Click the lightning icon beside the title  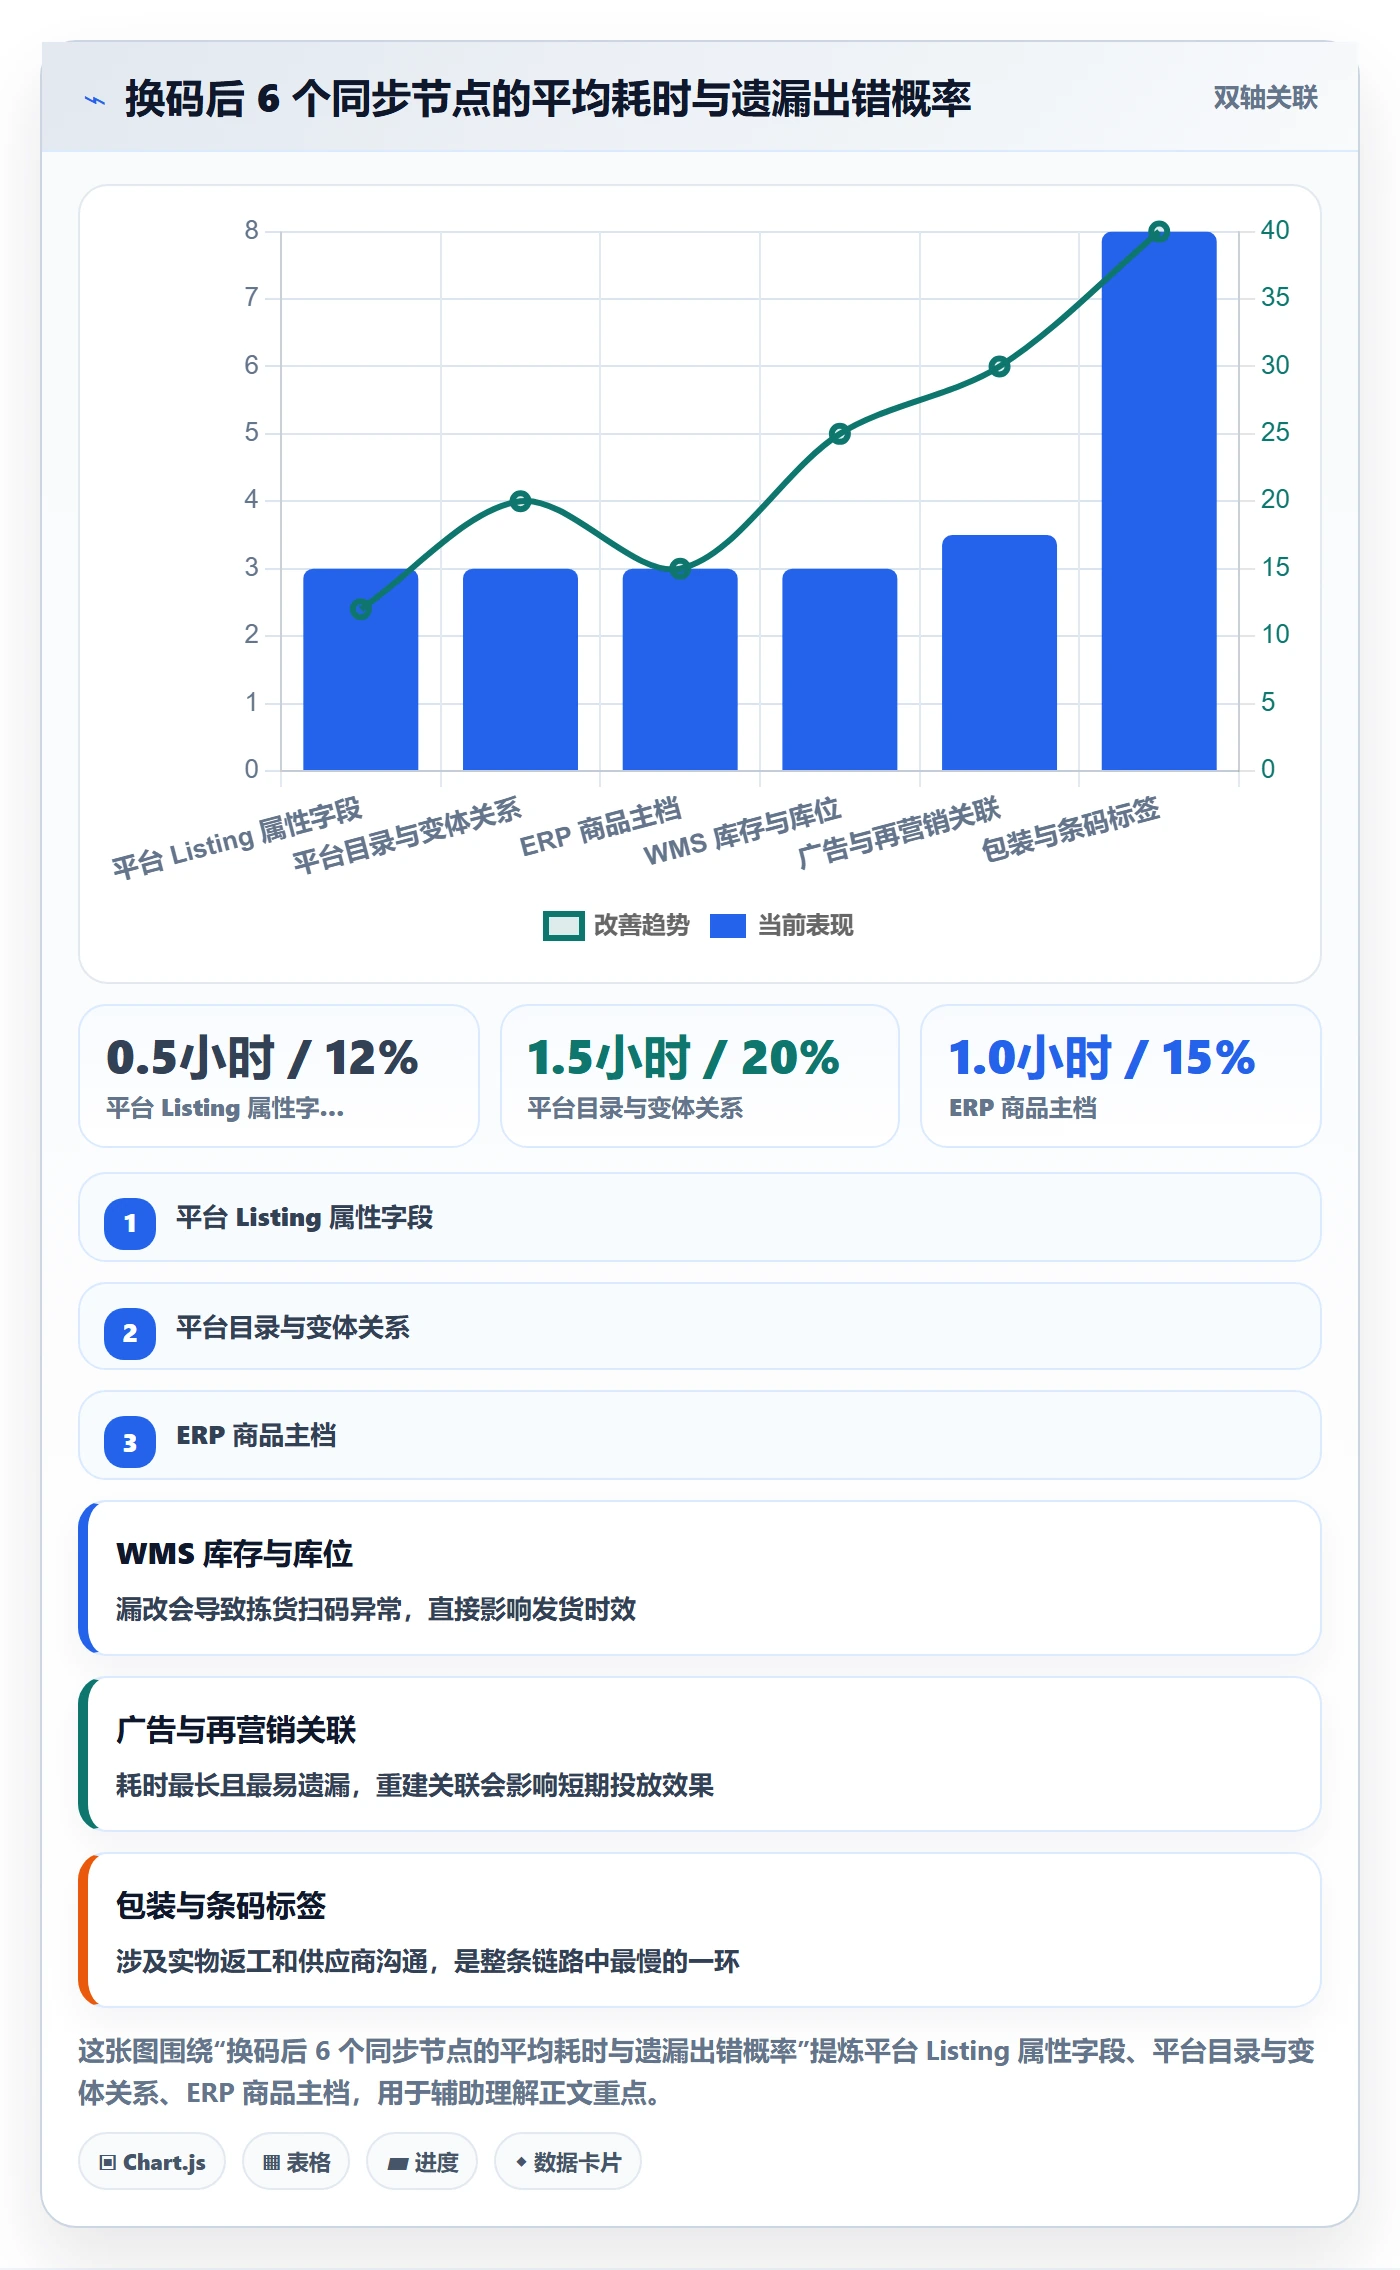pos(95,100)
